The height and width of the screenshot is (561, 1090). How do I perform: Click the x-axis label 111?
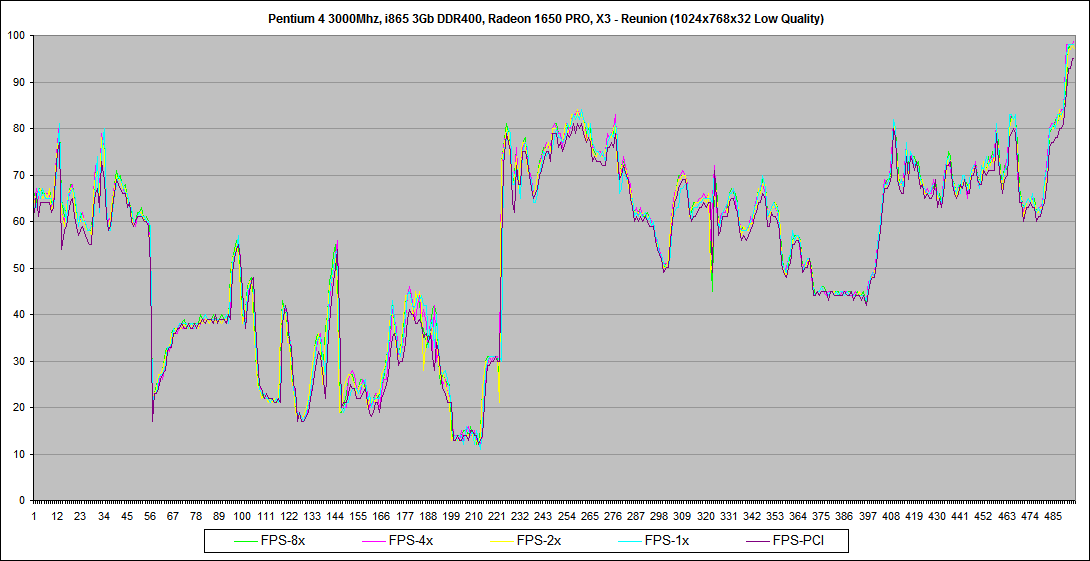click(x=266, y=517)
